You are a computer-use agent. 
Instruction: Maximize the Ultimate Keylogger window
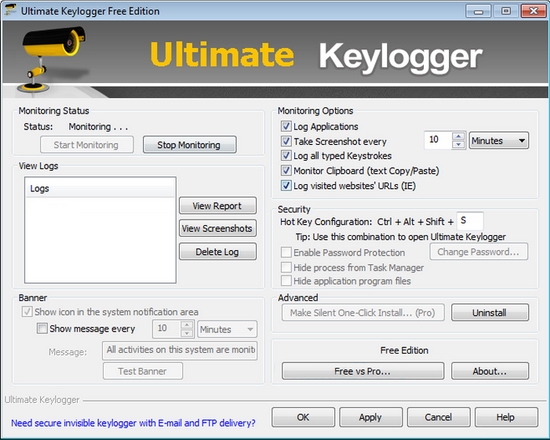click(505, 11)
